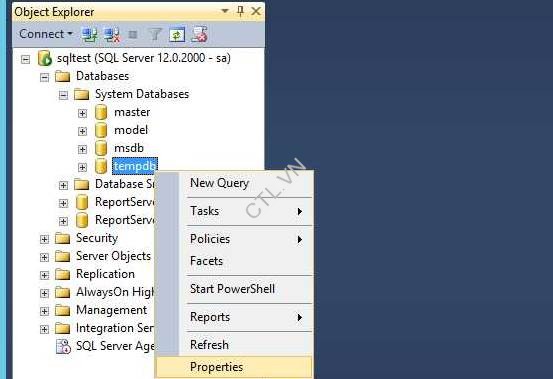Click the Refresh toolbar icon
Screen dimensions: 553x379
coord(177,35)
